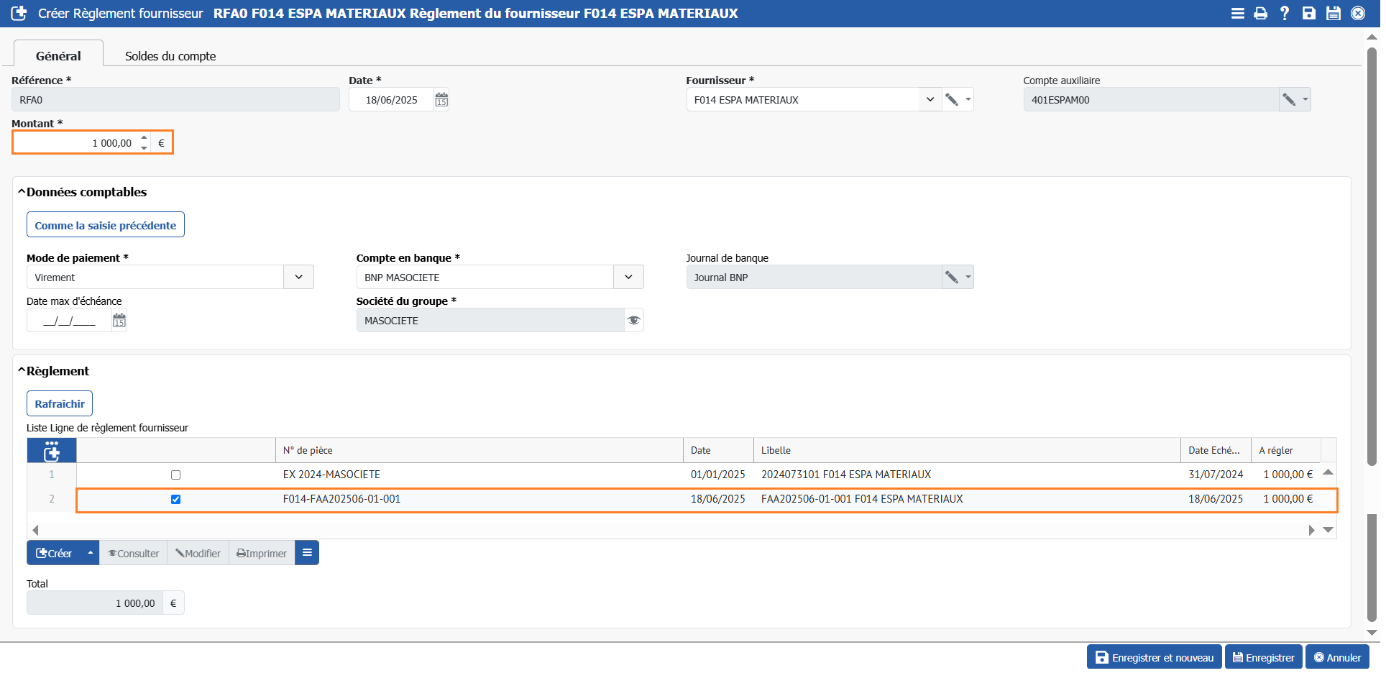Viewport: 1386px width, 673px height.
Task: Toggle the eye icon beside Société du groupe
Action: (x=633, y=321)
